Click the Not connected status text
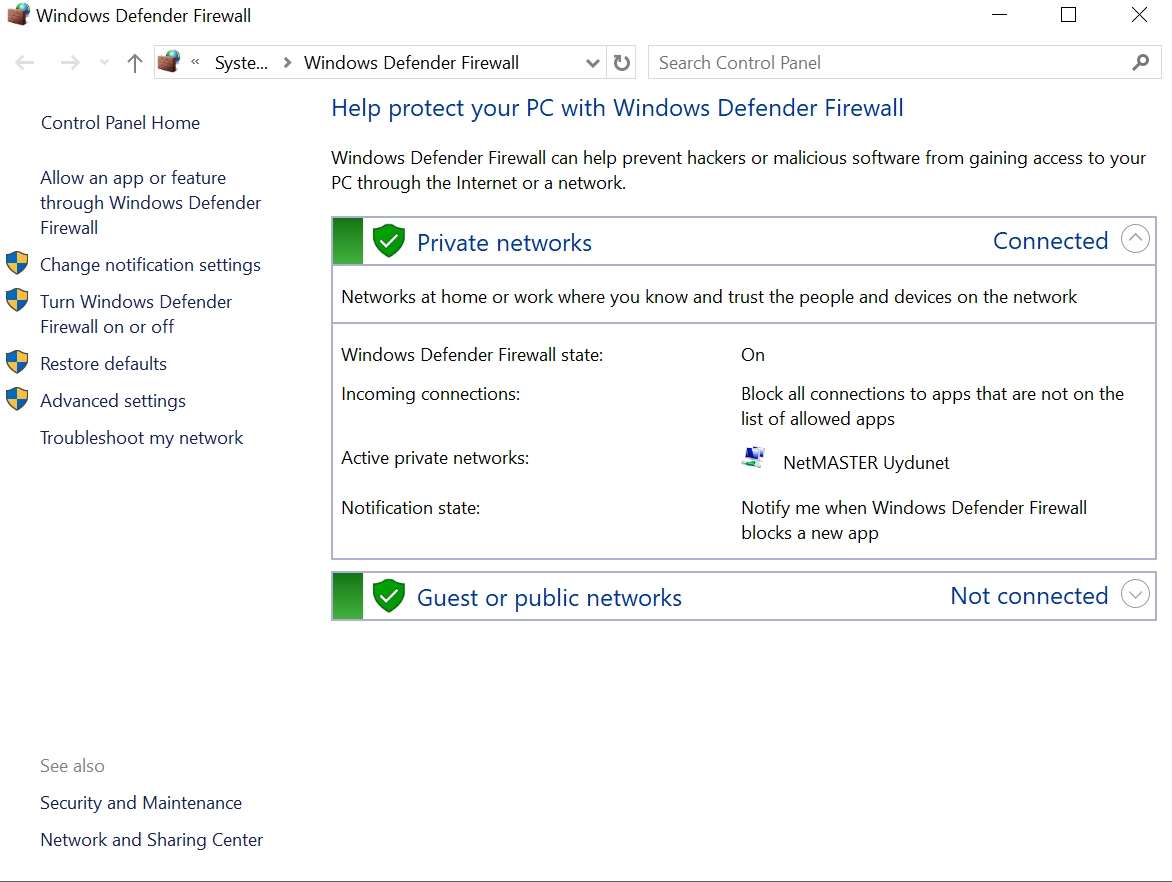This screenshot has width=1172, height=882. tap(1029, 596)
